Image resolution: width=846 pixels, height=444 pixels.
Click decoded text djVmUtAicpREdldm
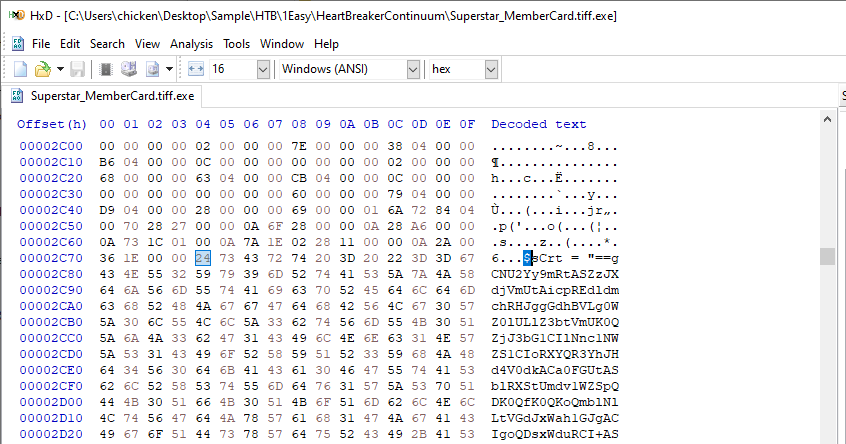tap(555, 290)
